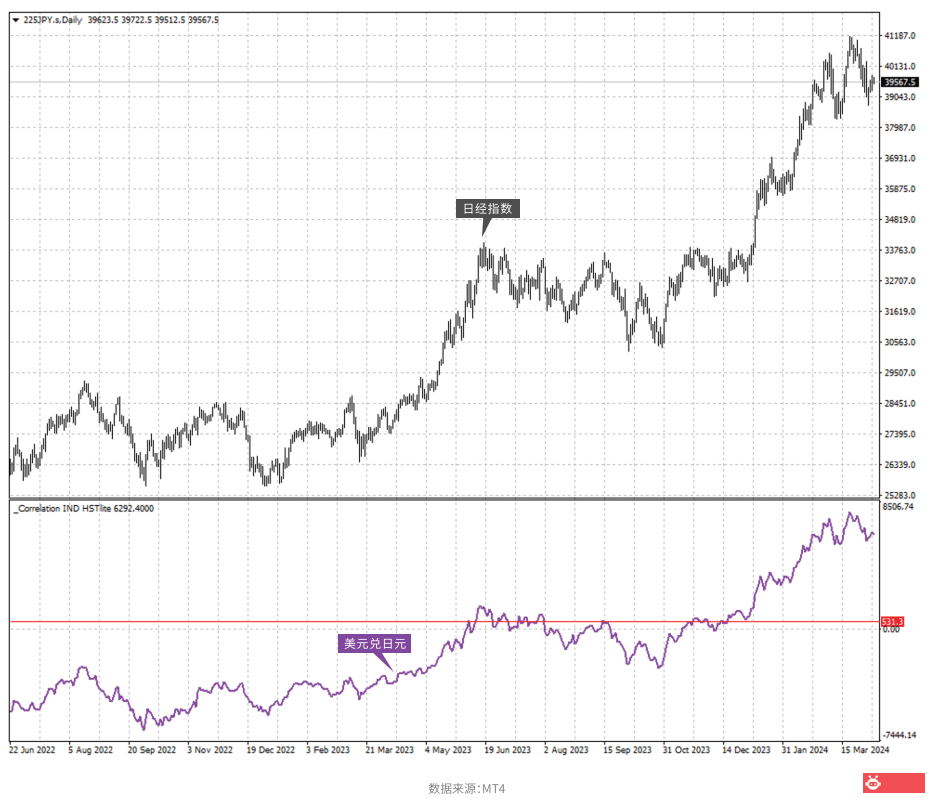Click the 美元兑日元 purple label callout
This screenshot has width=934, height=798.
coord(375,644)
